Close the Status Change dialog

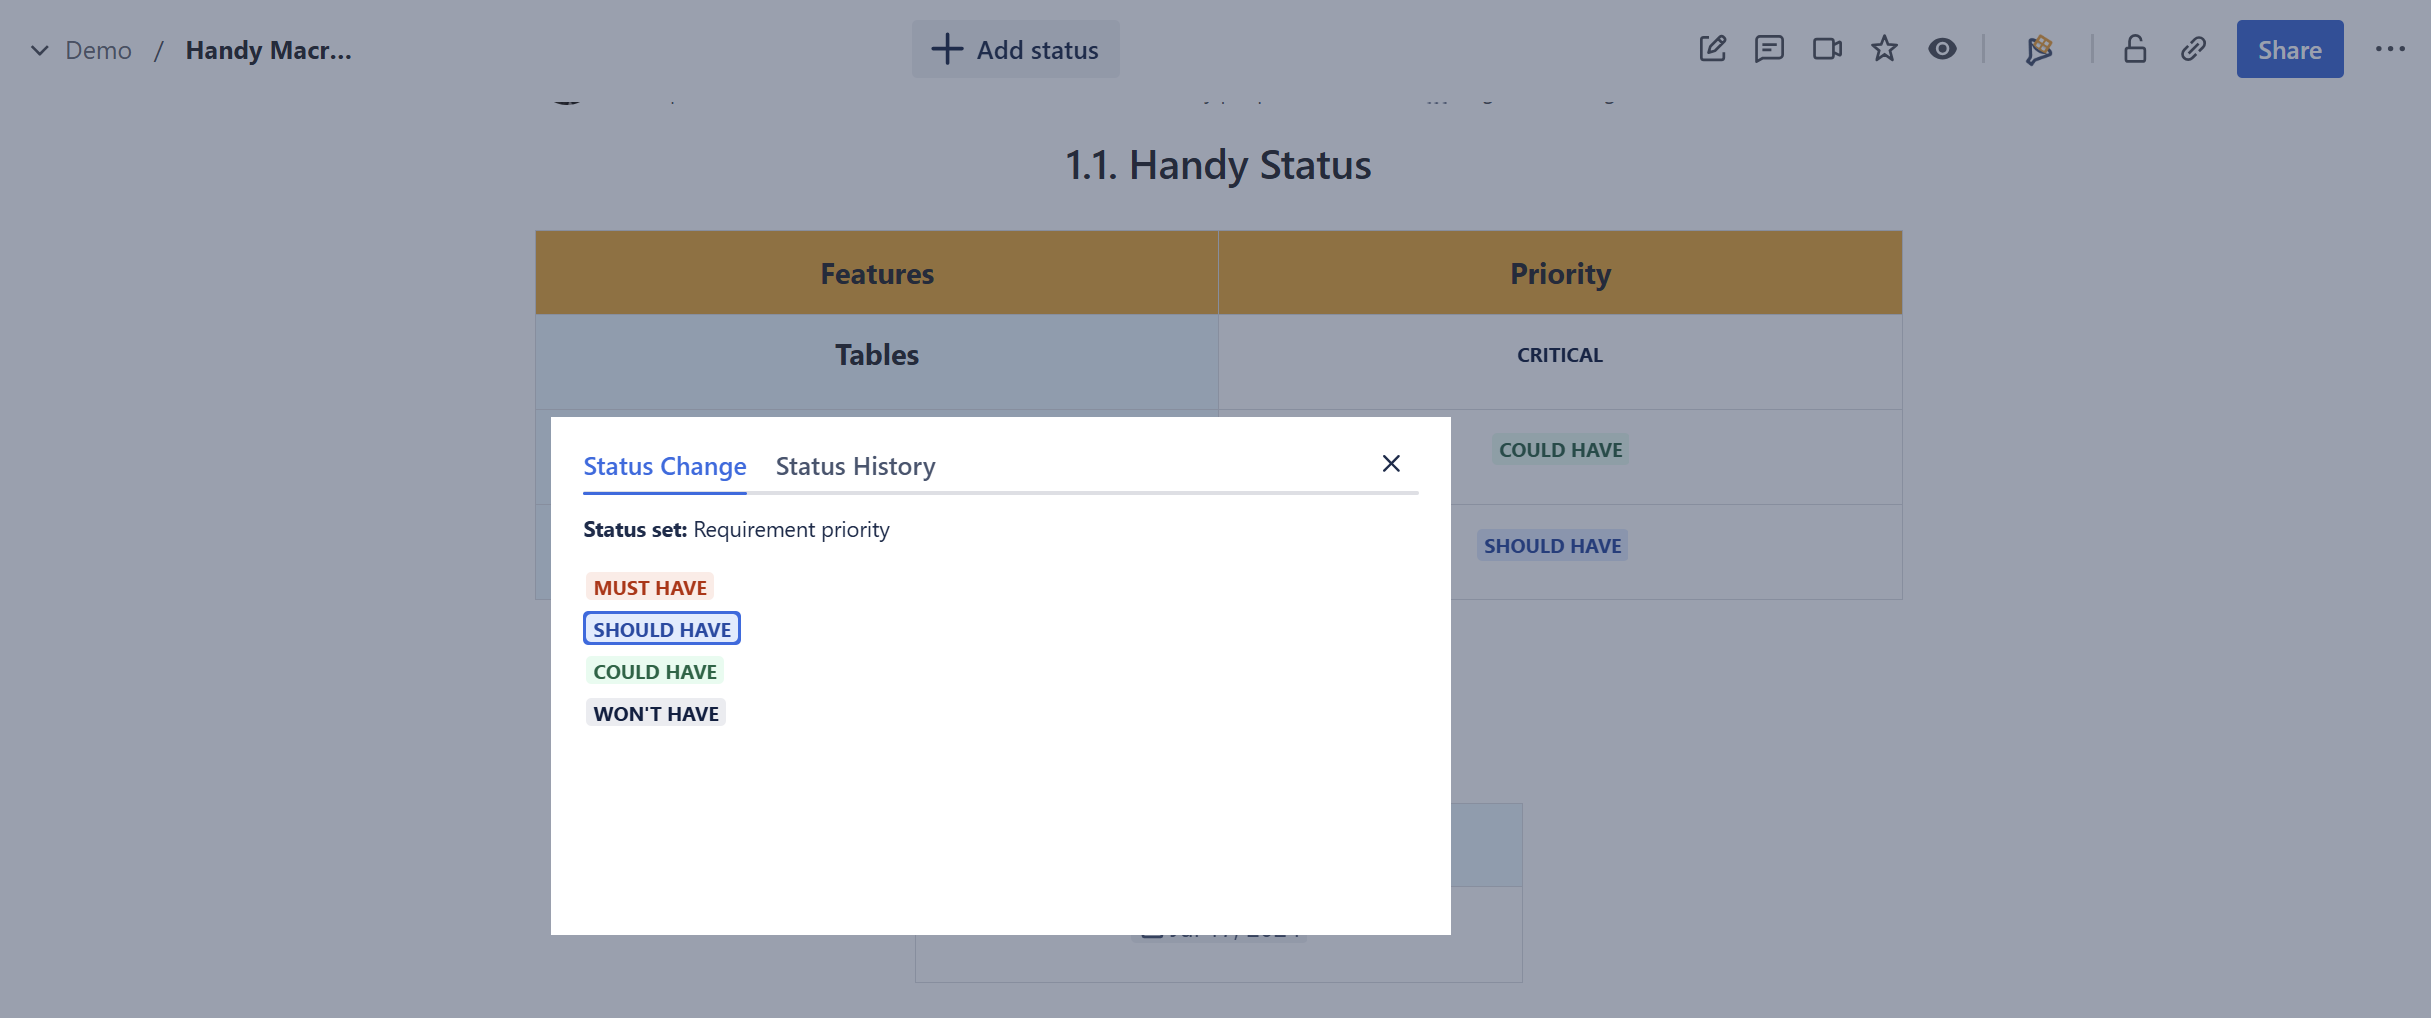coord(1391,463)
